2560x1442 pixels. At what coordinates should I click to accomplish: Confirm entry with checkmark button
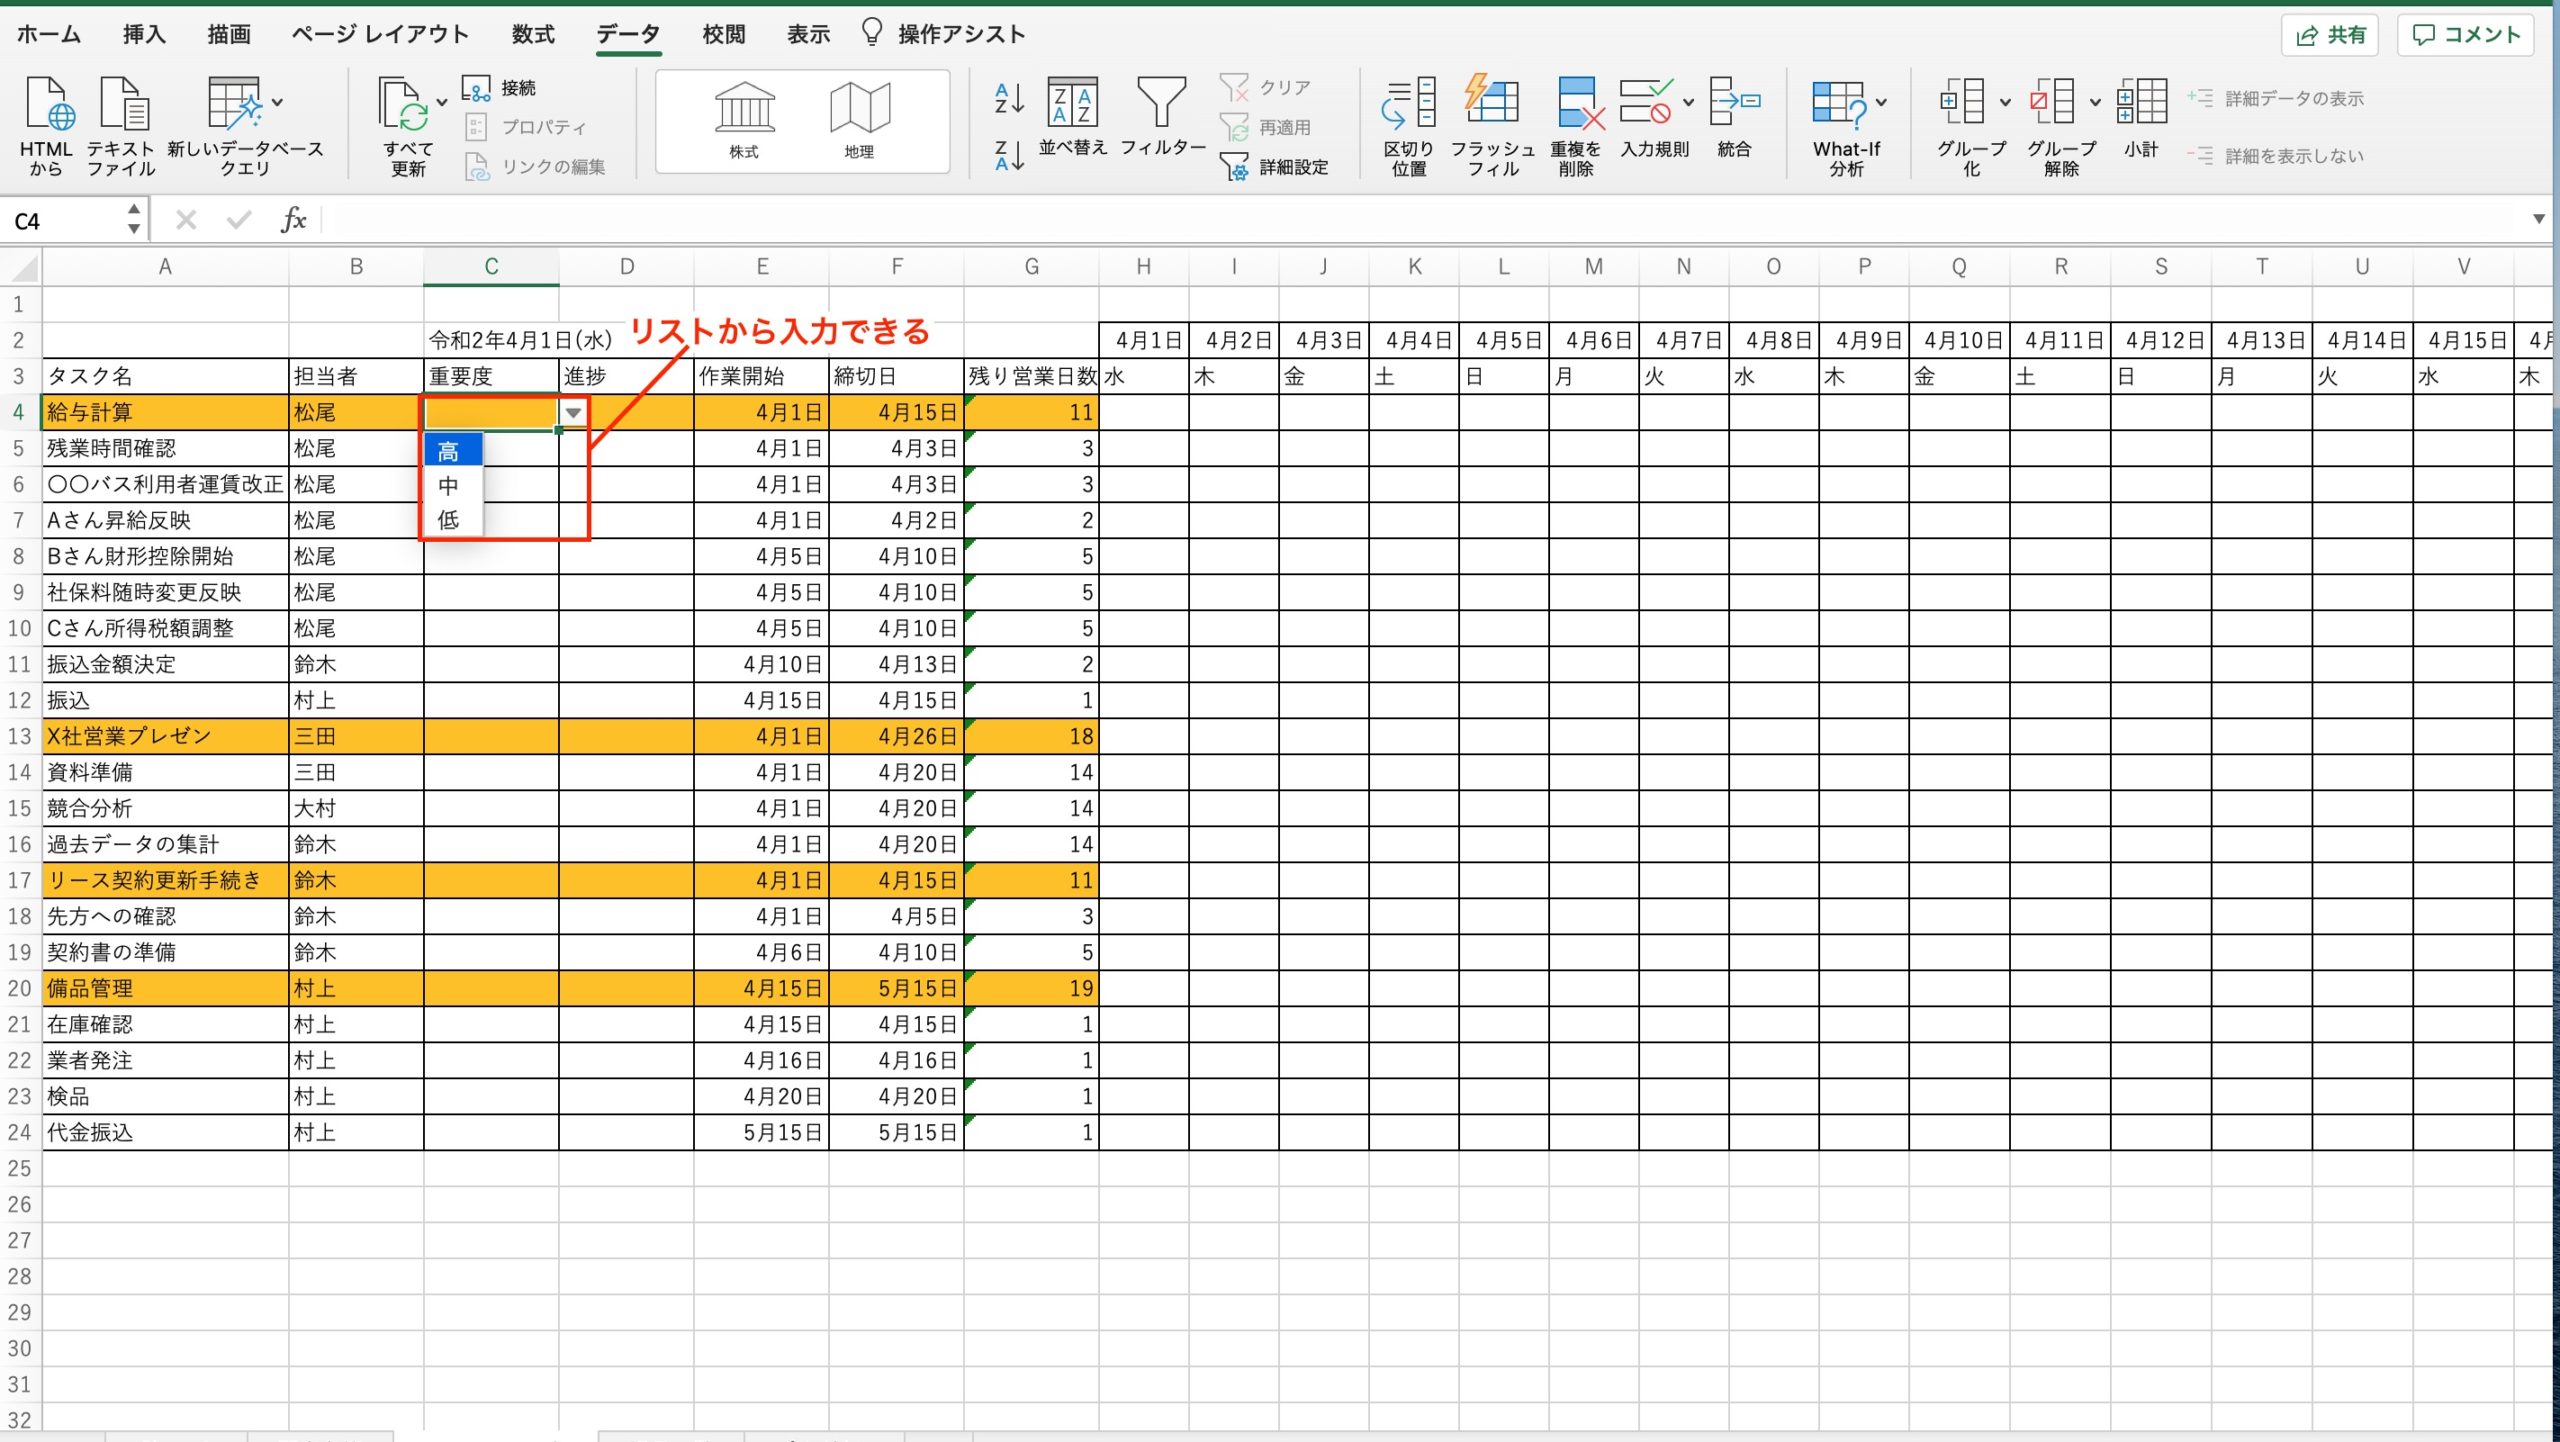tap(239, 219)
